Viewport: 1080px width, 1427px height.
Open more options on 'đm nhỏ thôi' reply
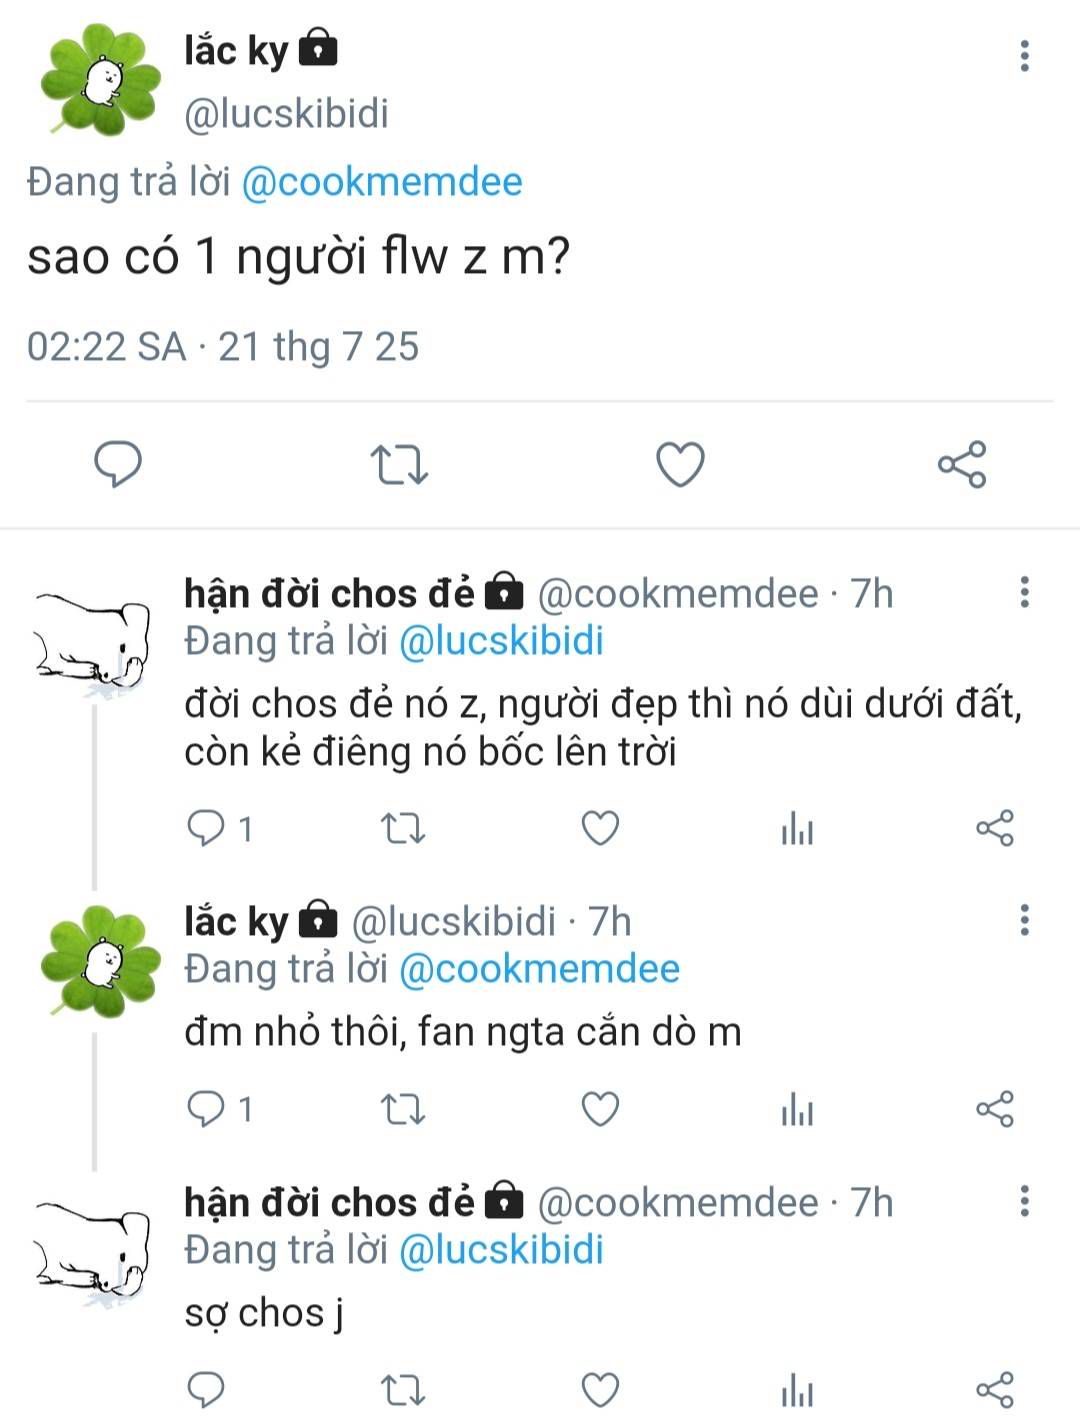1024,920
